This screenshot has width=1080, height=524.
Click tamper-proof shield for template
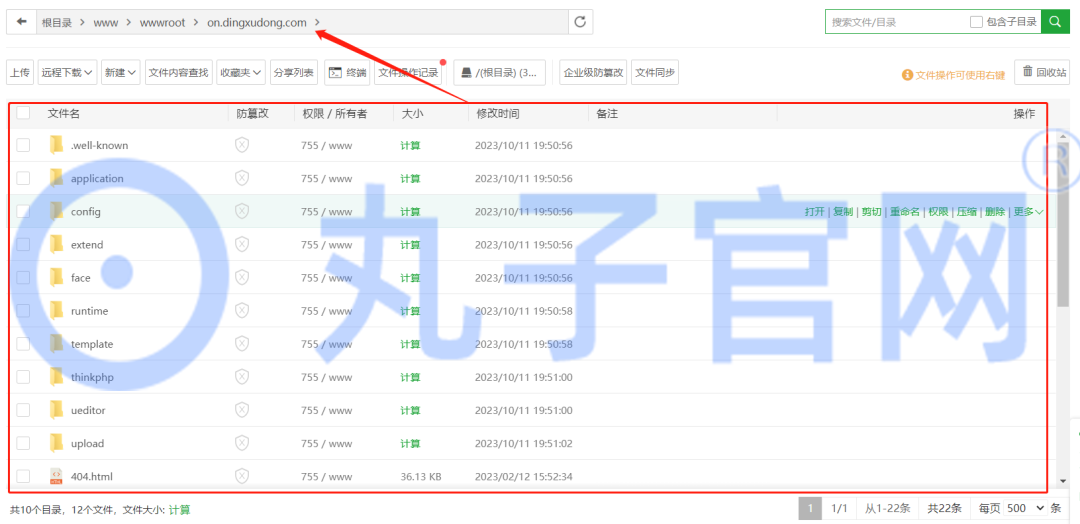pyautogui.click(x=242, y=344)
